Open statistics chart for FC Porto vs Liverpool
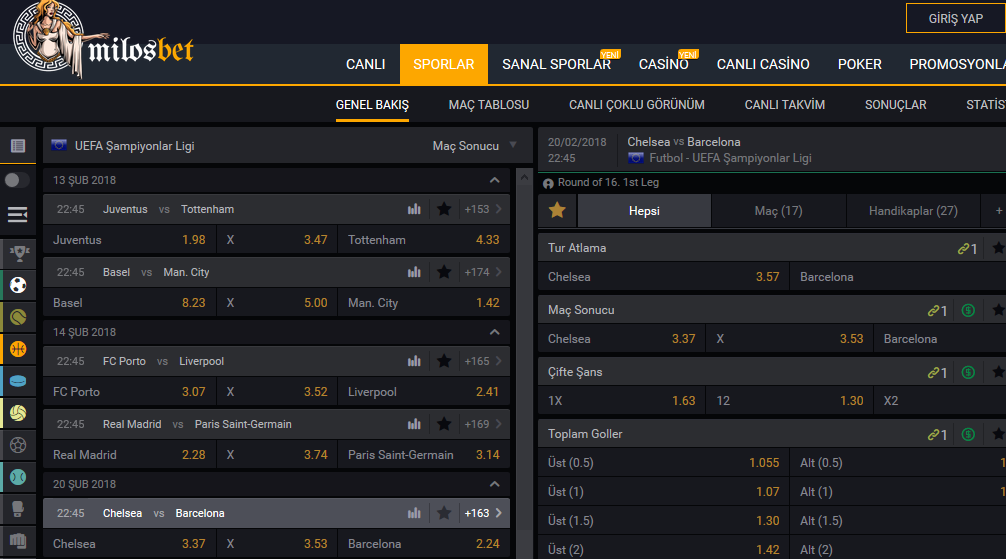The width and height of the screenshot is (1006, 559). (x=414, y=361)
